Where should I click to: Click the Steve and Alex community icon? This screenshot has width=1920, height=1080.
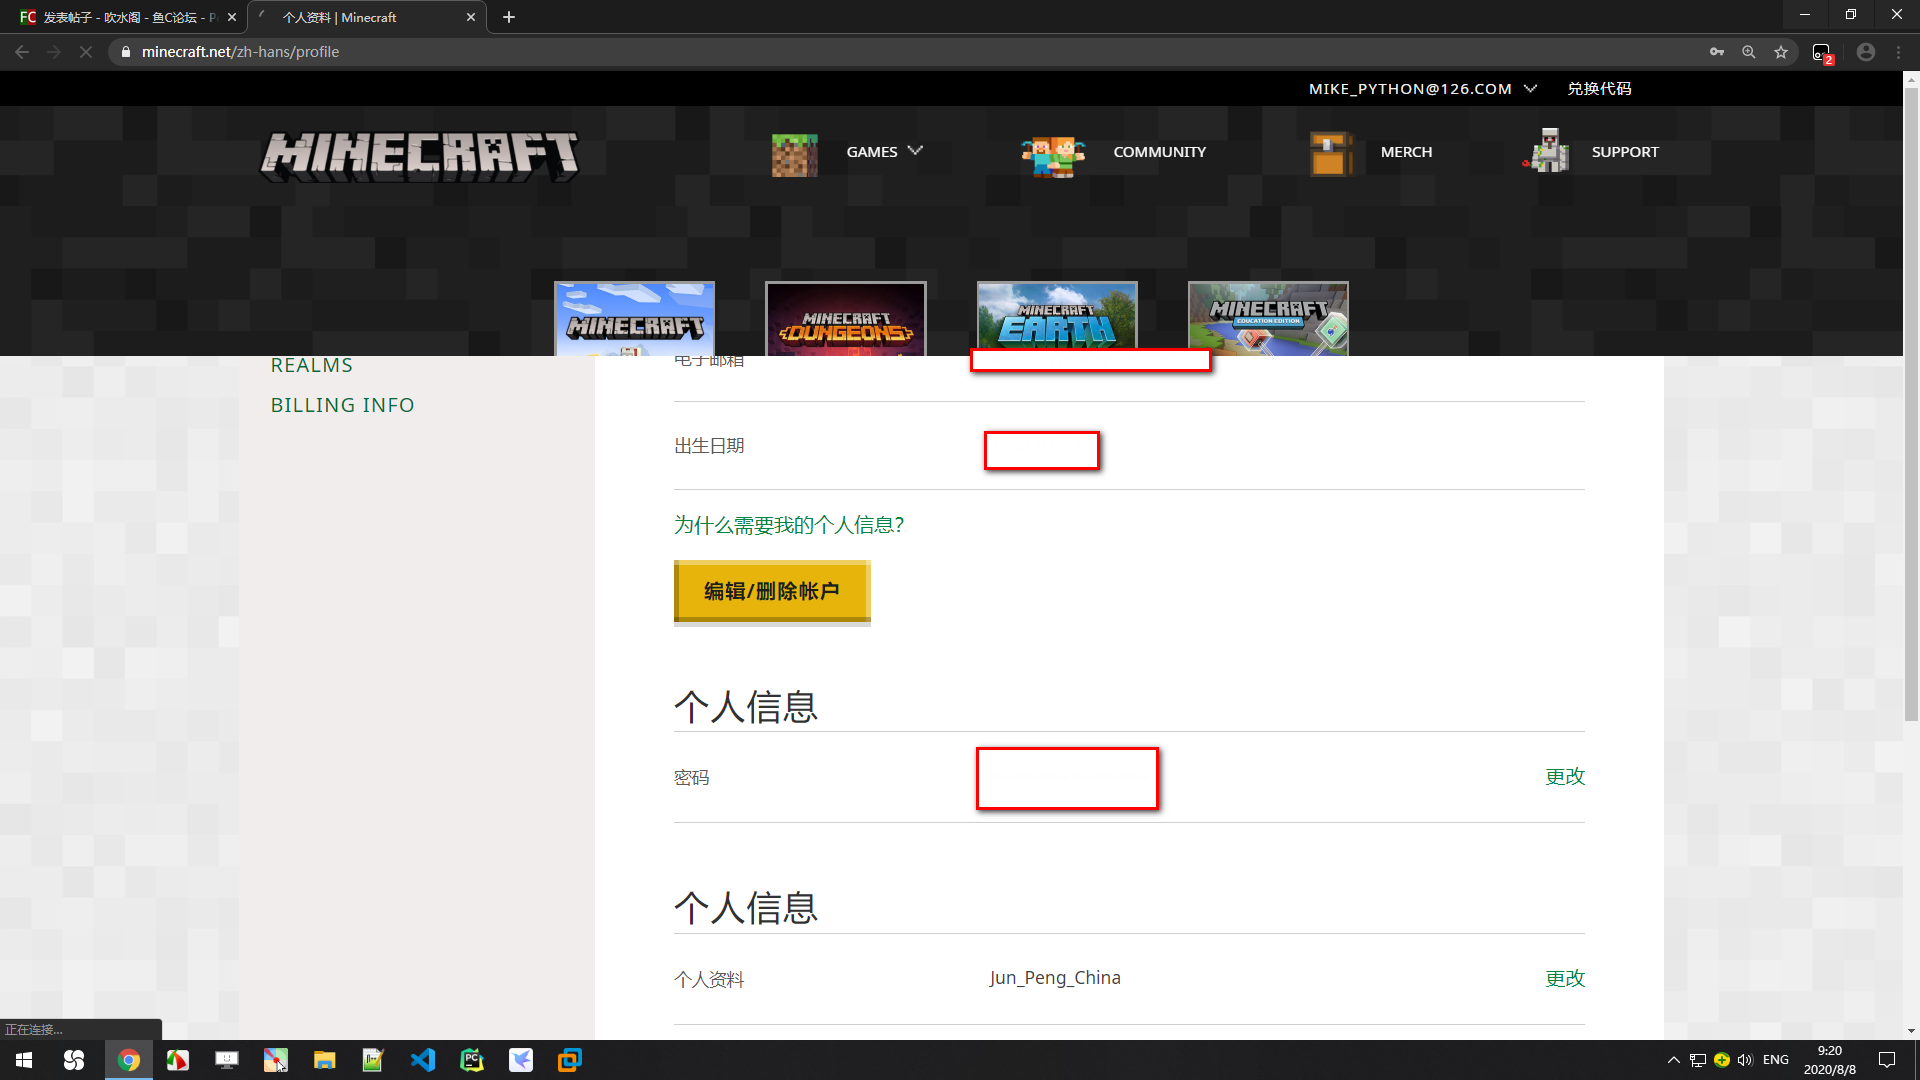(x=1053, y=157)
